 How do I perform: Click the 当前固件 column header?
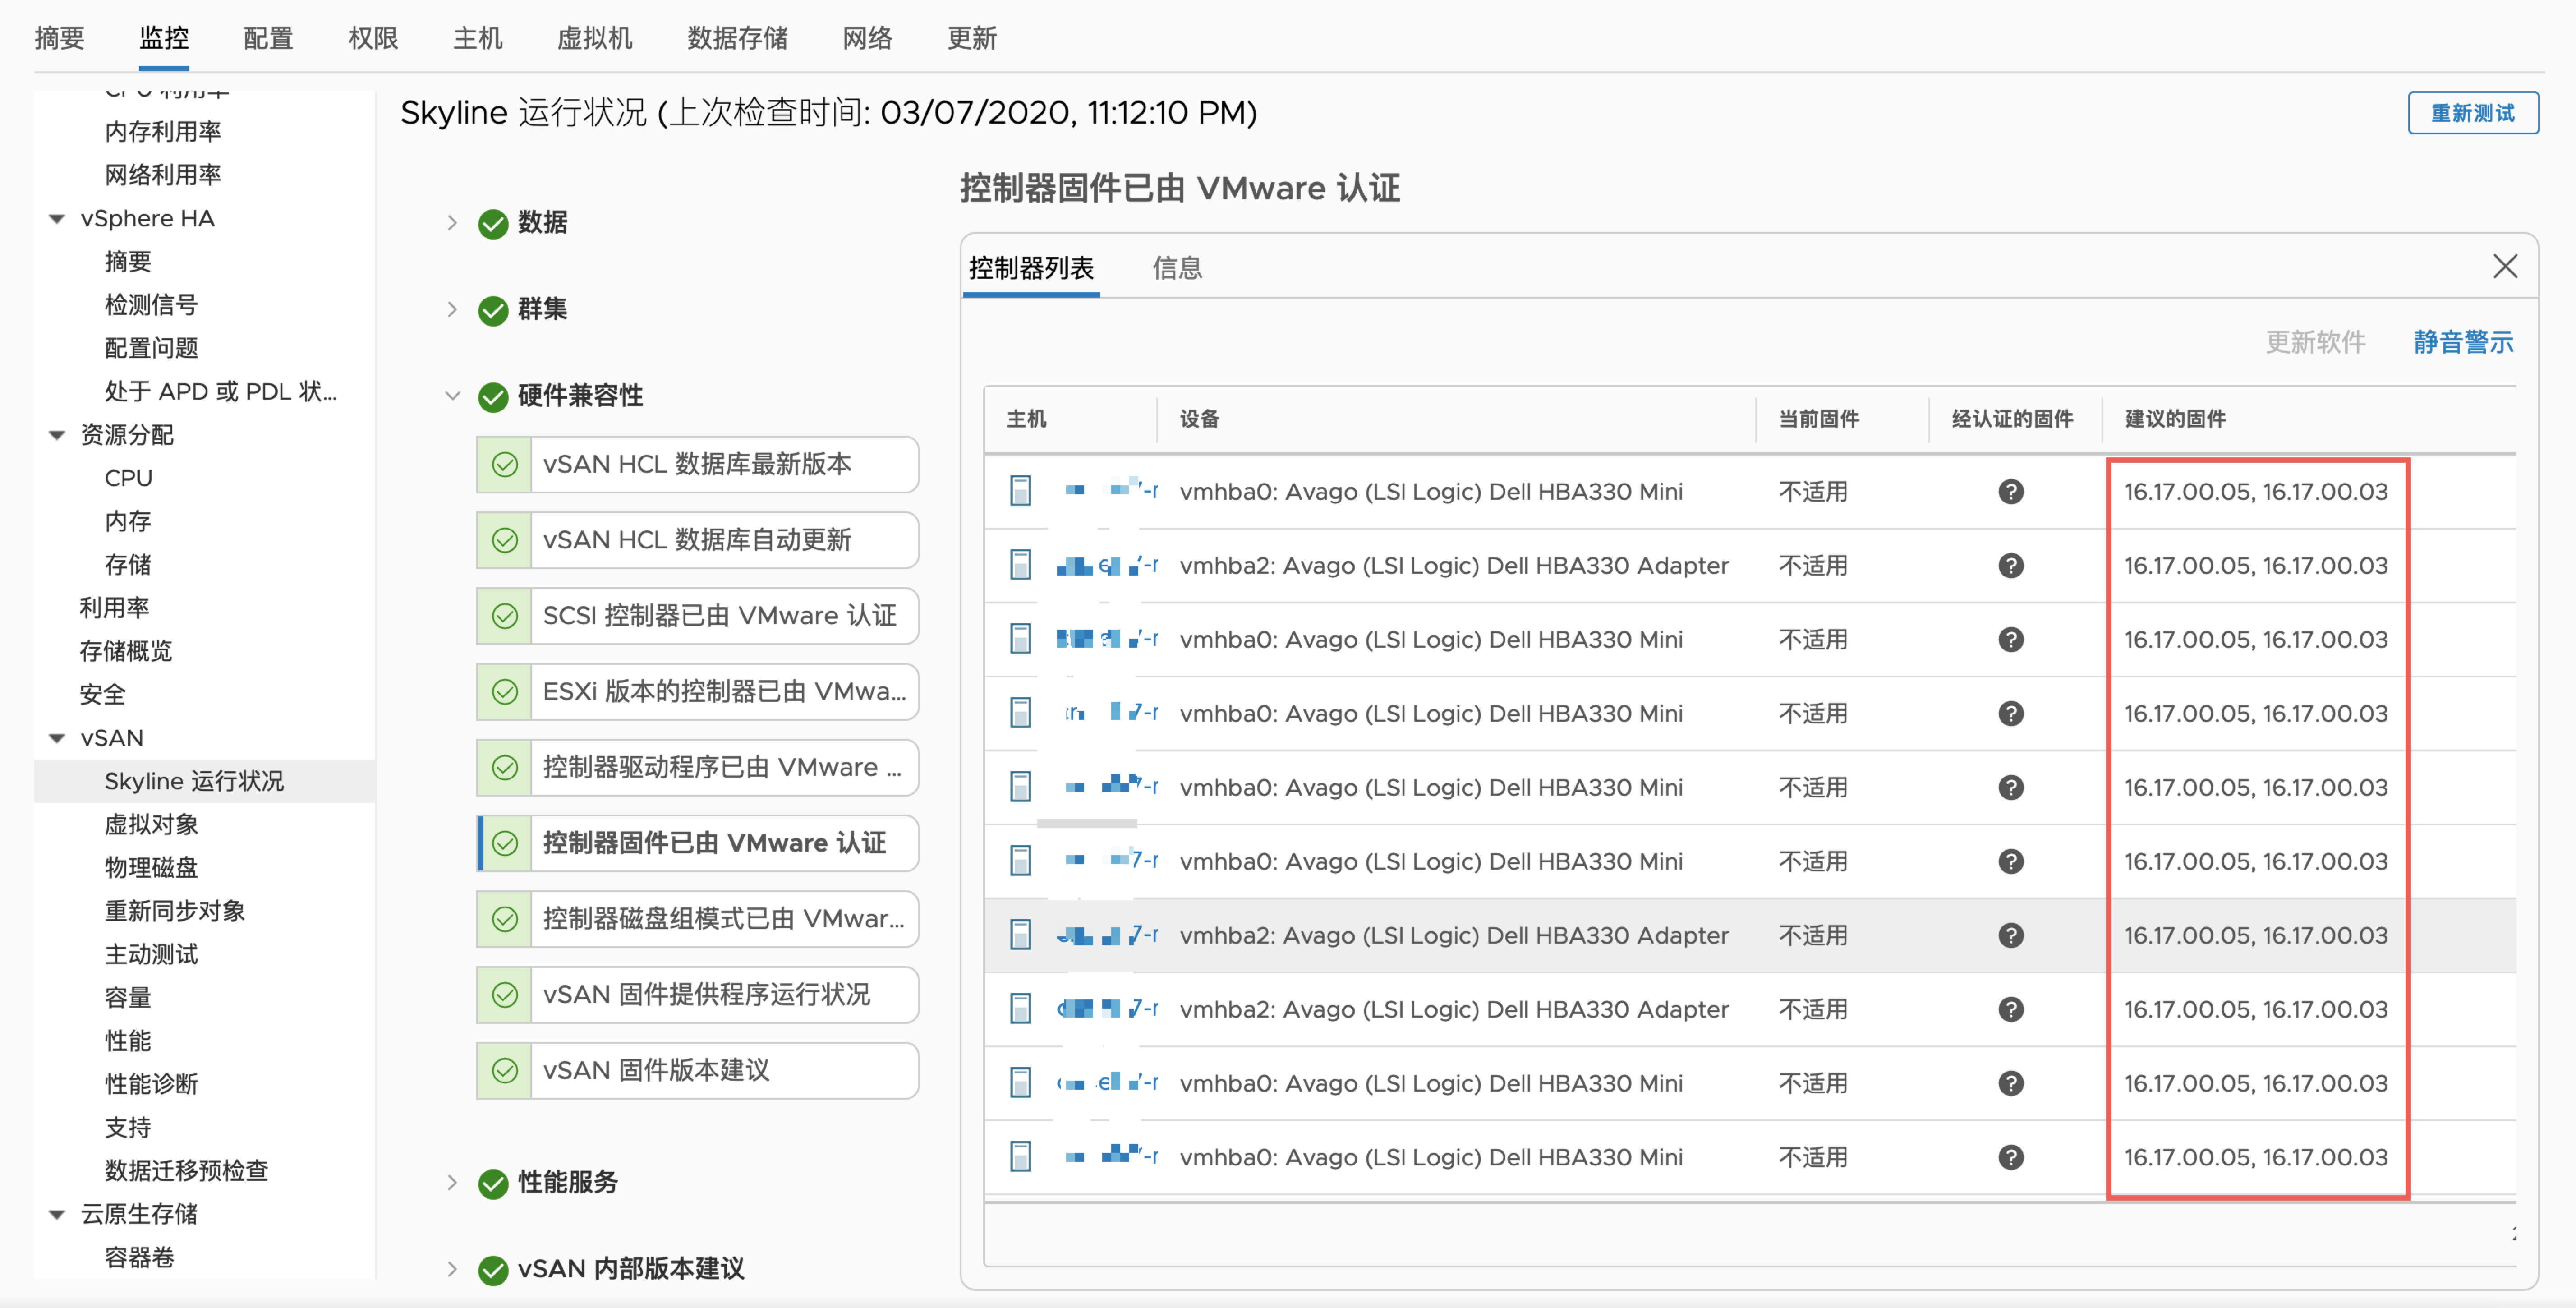point(1818,419)
